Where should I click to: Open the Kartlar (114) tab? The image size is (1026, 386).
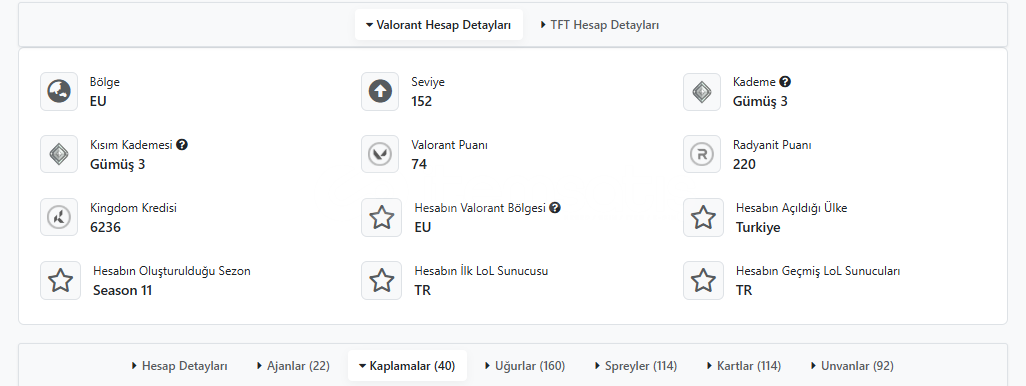744,366
